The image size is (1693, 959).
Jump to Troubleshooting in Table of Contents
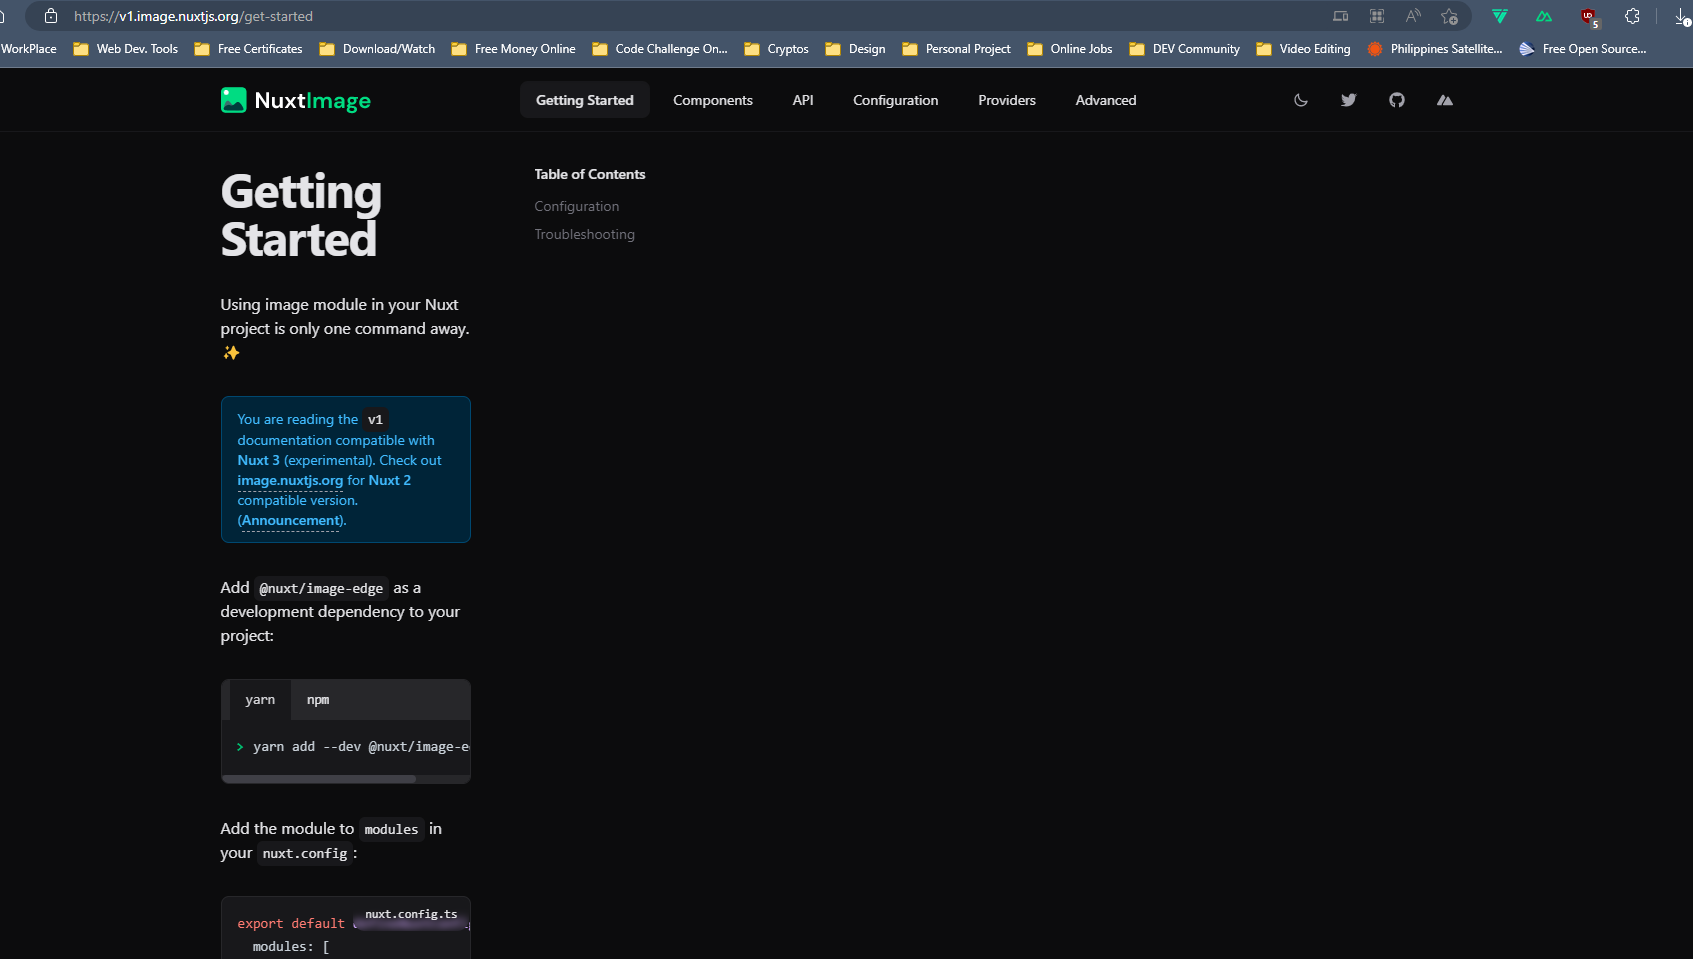[x=585, y=234]
